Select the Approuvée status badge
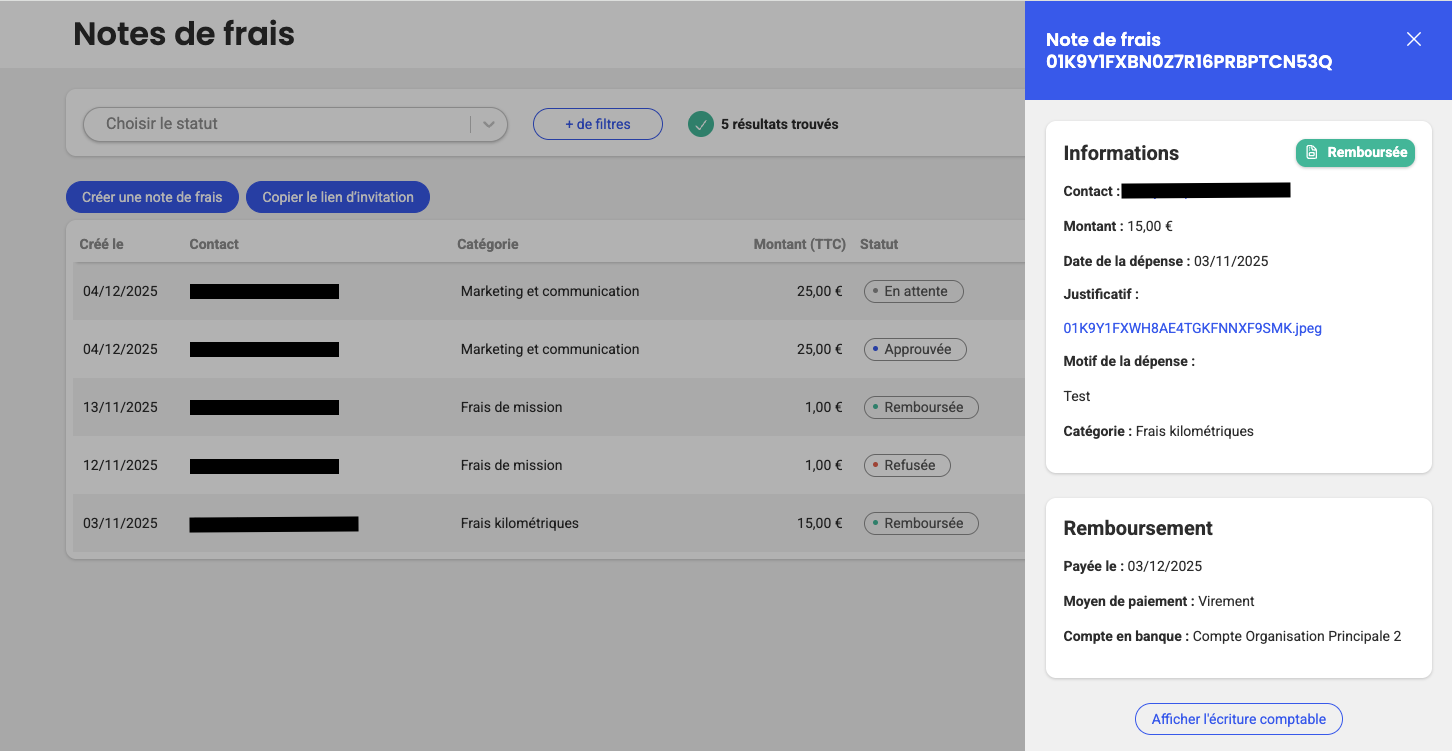Screen dimensions: 1452x751 tap(914, 349)
